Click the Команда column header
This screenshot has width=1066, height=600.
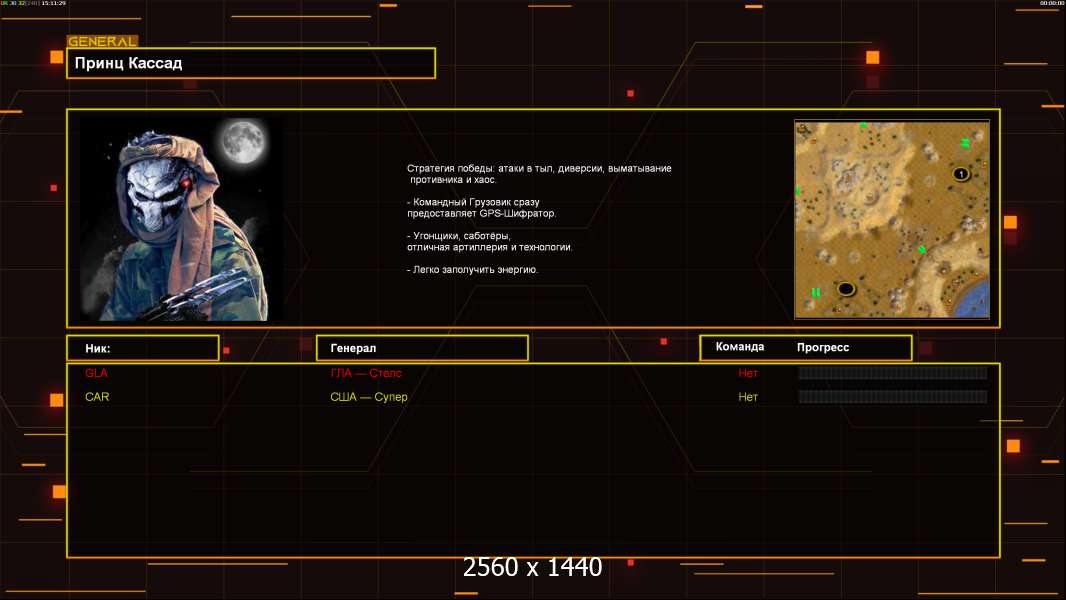pos(740,347)
